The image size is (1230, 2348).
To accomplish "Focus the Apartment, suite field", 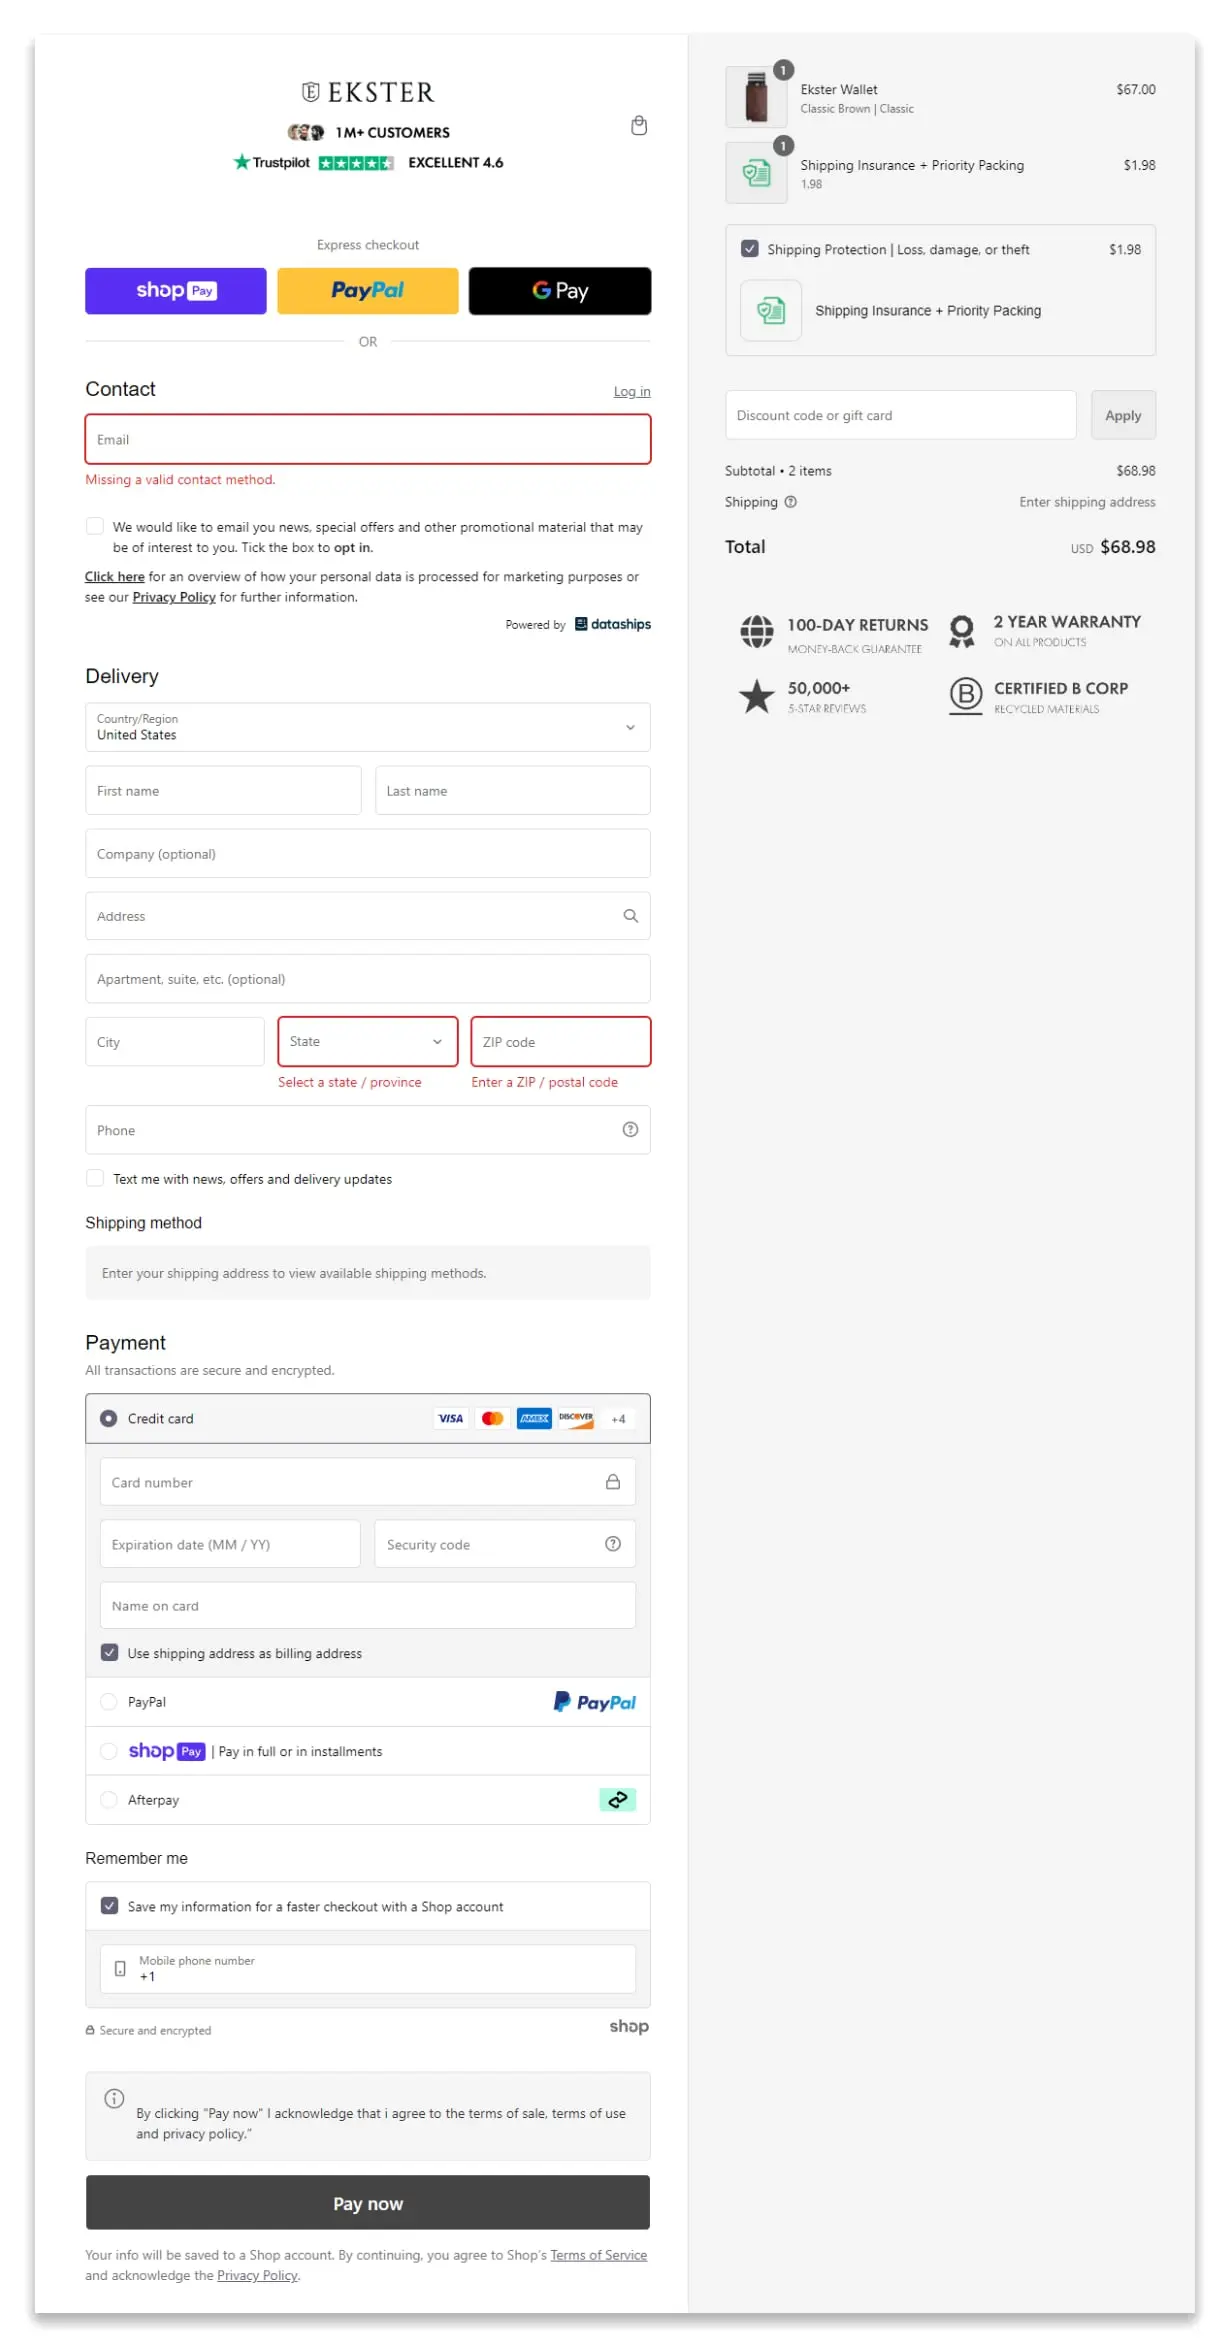I will (368, 978).
